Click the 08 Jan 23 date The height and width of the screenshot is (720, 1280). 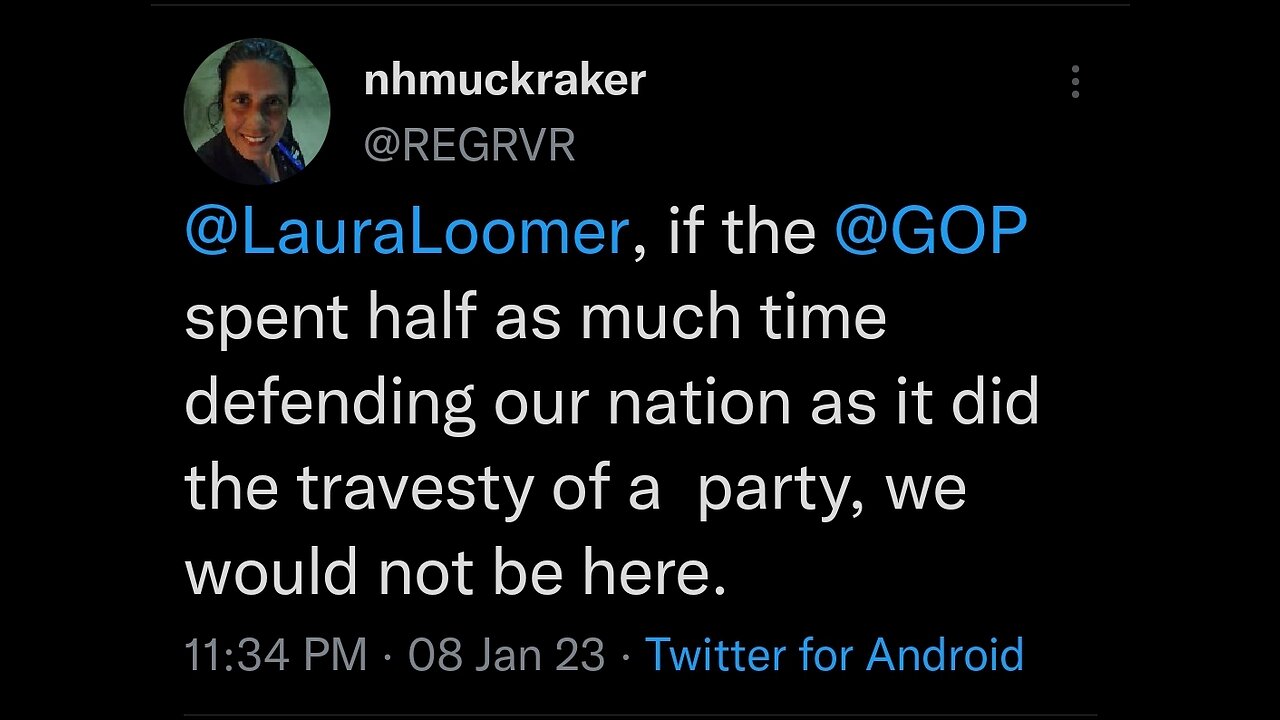[x=507, y=655]
